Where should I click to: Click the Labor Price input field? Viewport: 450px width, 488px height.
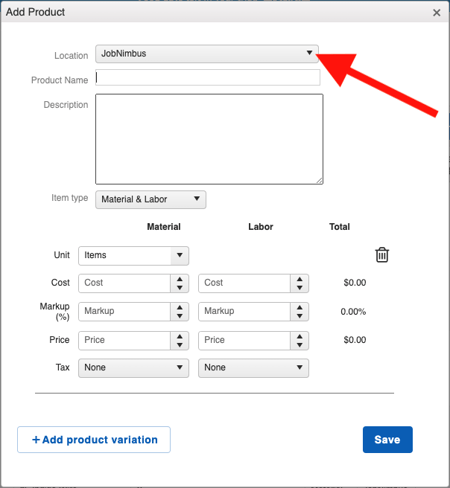244,340
